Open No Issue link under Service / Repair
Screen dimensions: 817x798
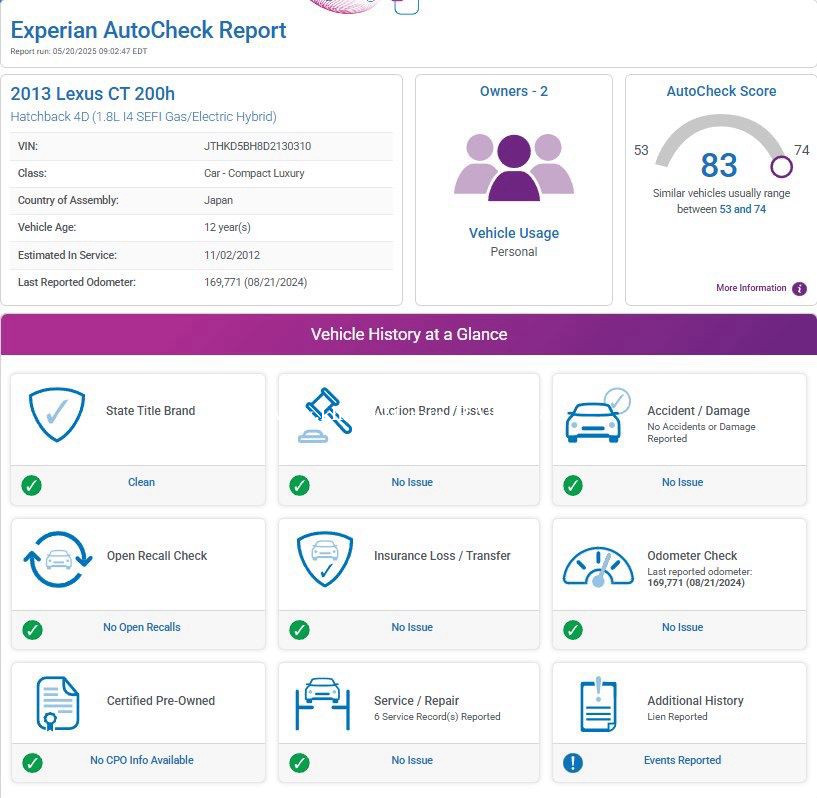pyautogui.click(x=412, y=760)
